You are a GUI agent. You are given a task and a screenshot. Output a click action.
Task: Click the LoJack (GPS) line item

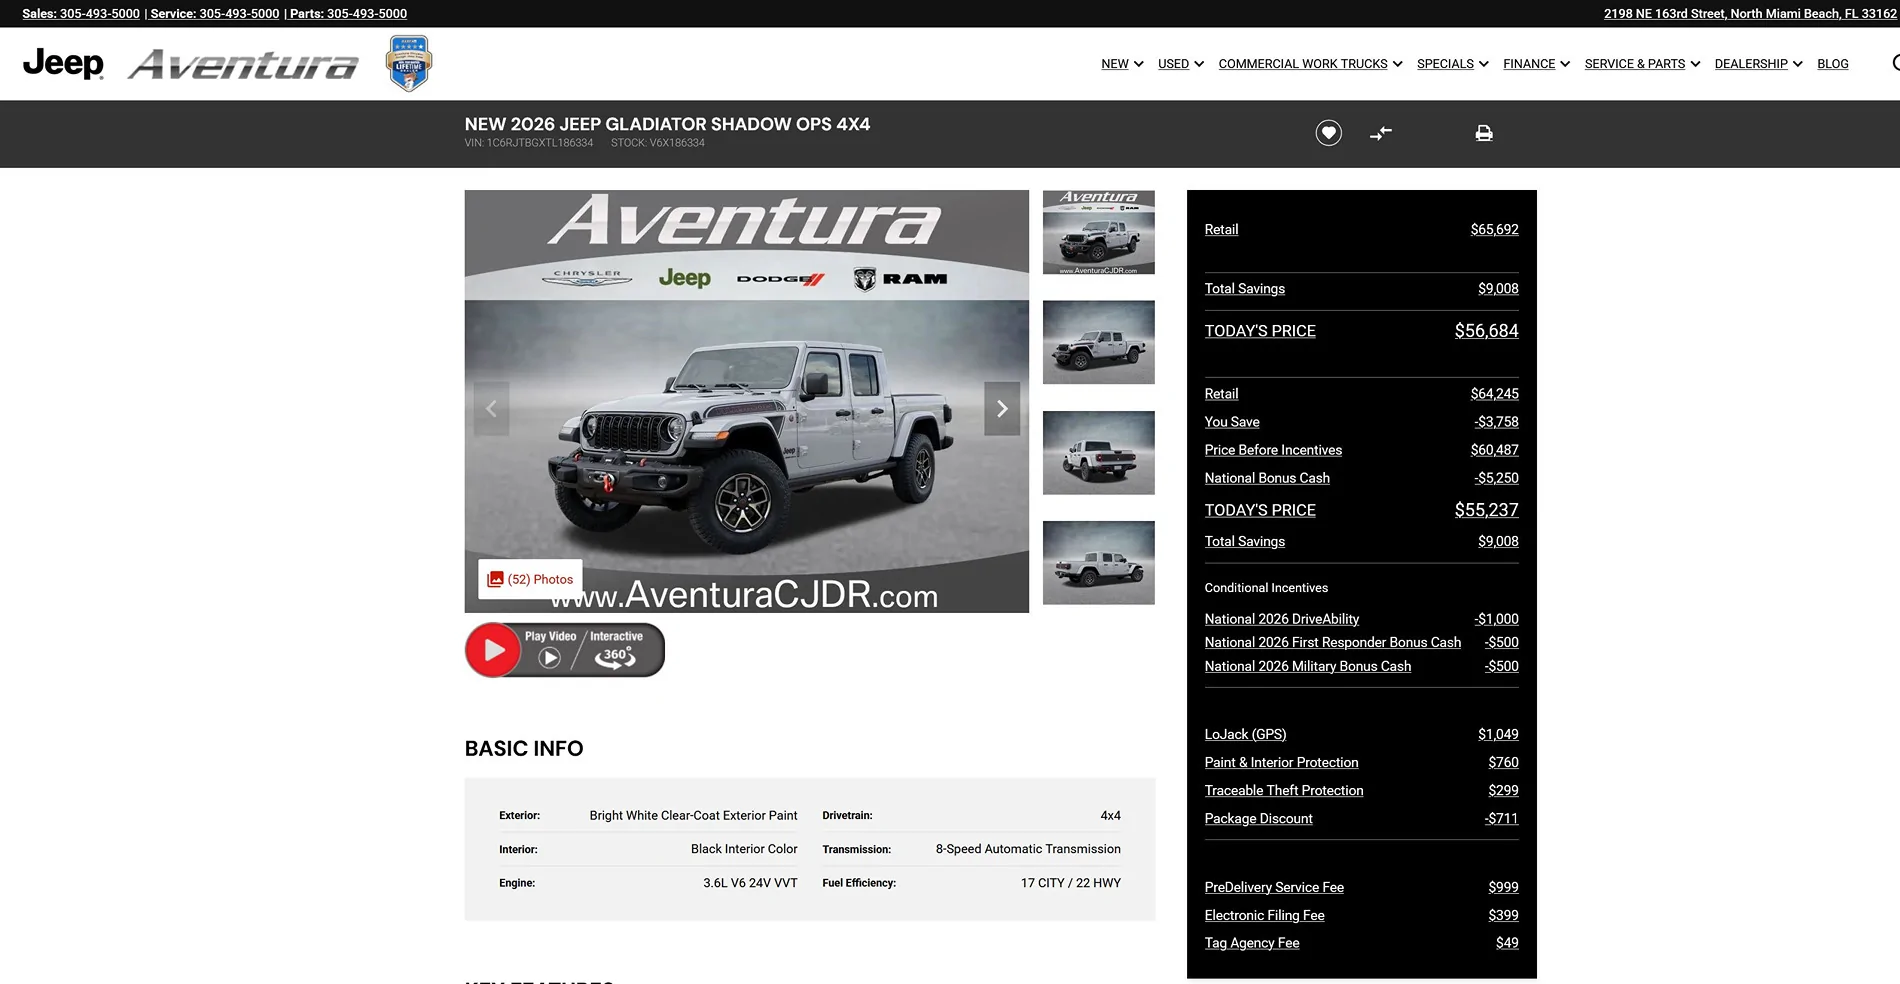coord(1361,734)
